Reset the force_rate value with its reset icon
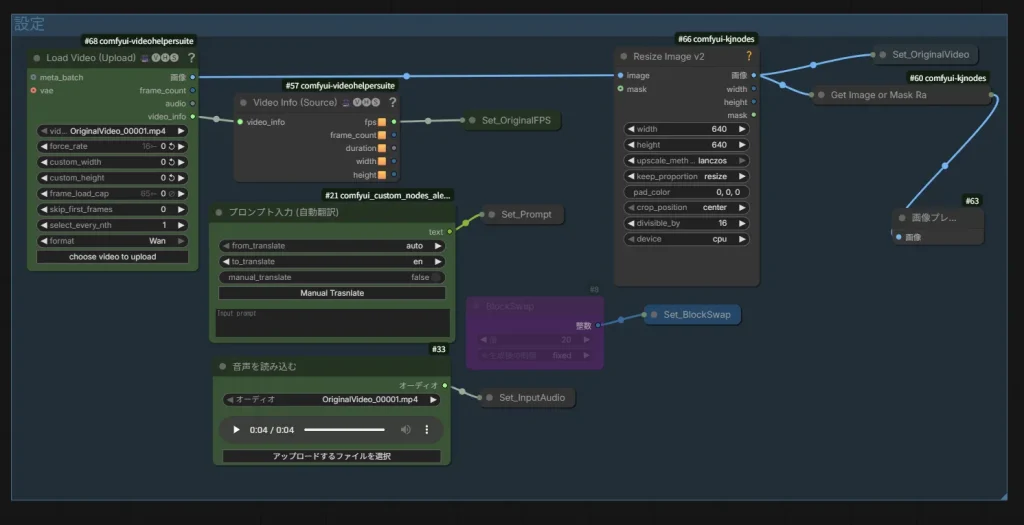1024x525 pixels. (x=171, y=146)
